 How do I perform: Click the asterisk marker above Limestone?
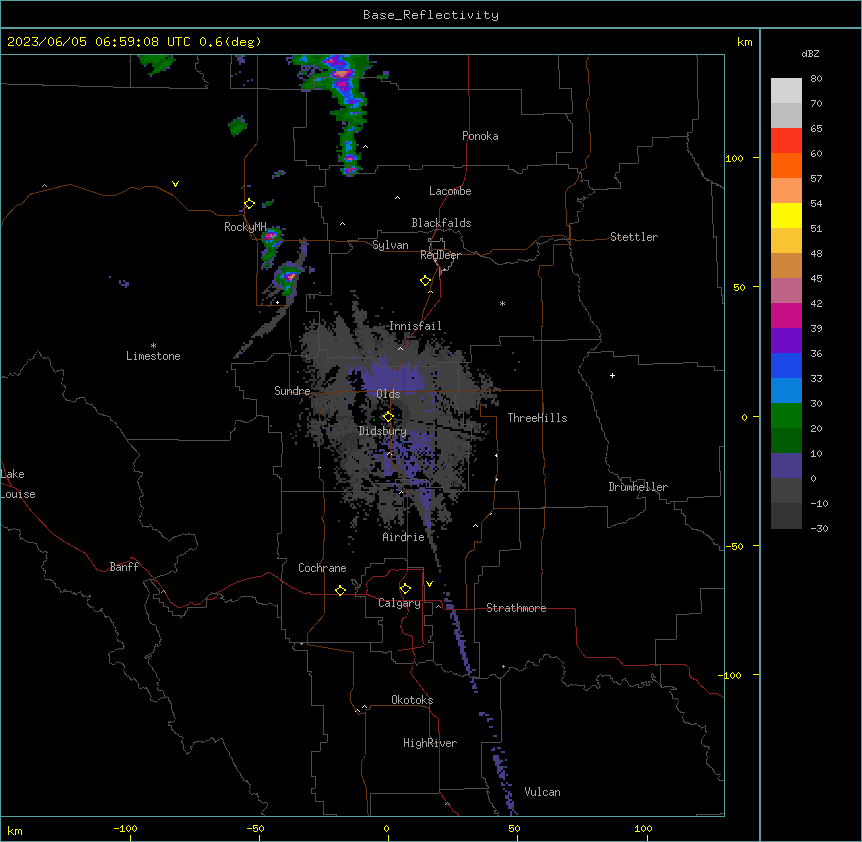coord(153,345)
